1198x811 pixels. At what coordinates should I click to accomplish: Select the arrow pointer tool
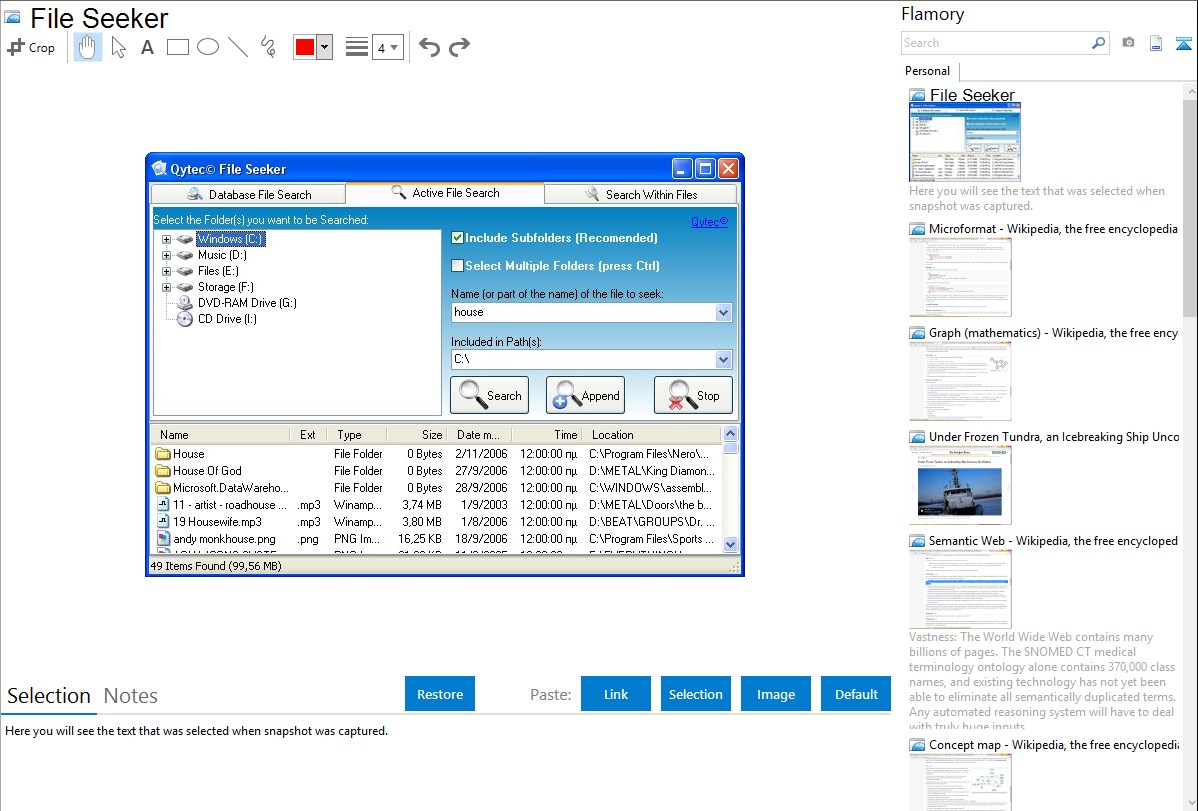[118, 47]
